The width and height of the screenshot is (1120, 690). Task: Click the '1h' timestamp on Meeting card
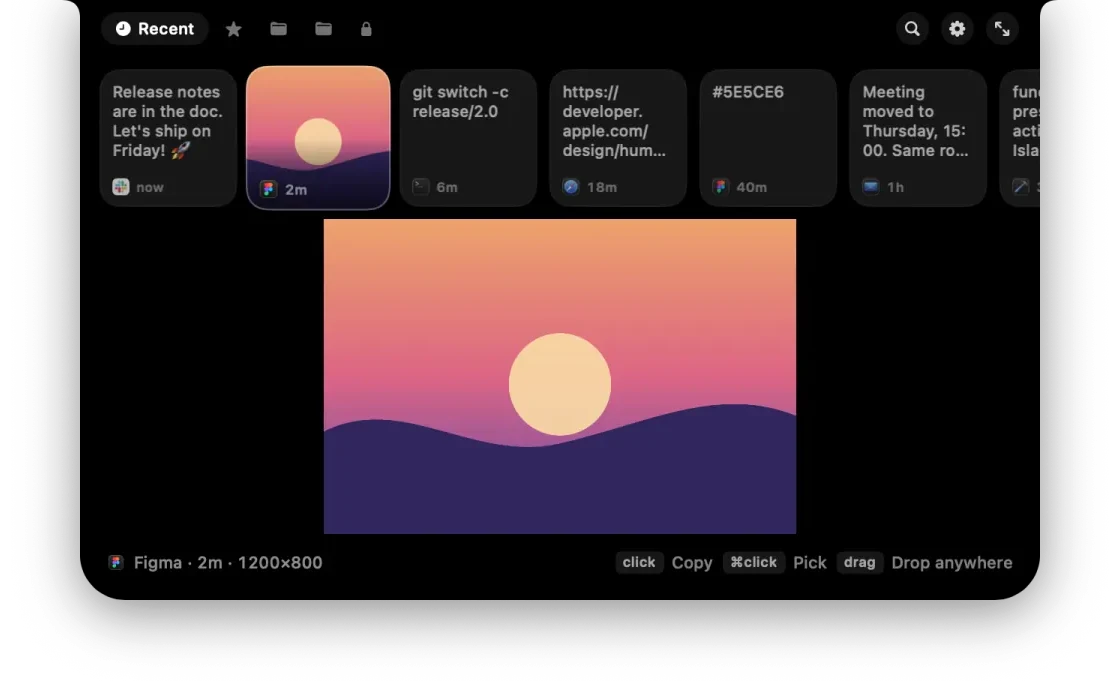click(x=896, y=187)
